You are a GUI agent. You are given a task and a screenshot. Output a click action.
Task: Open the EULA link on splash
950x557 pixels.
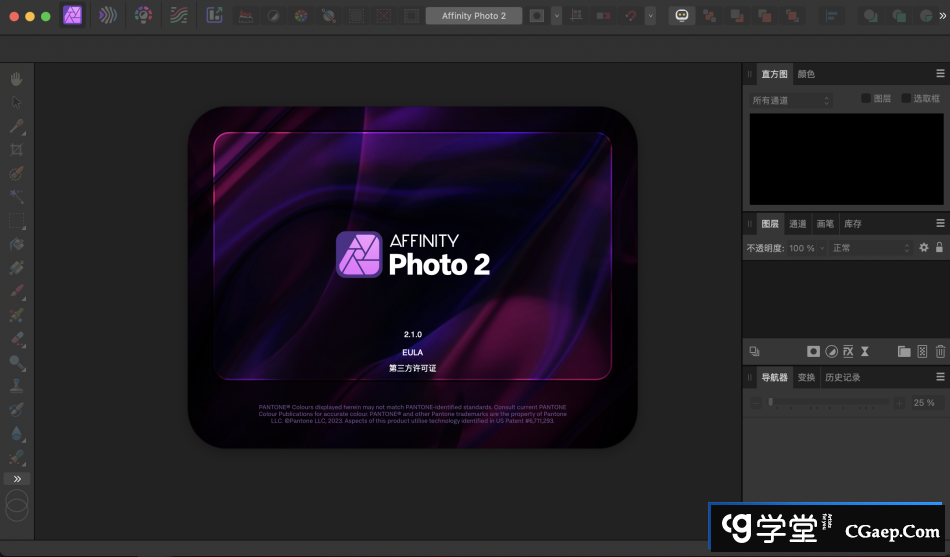(x=413, y=351)
